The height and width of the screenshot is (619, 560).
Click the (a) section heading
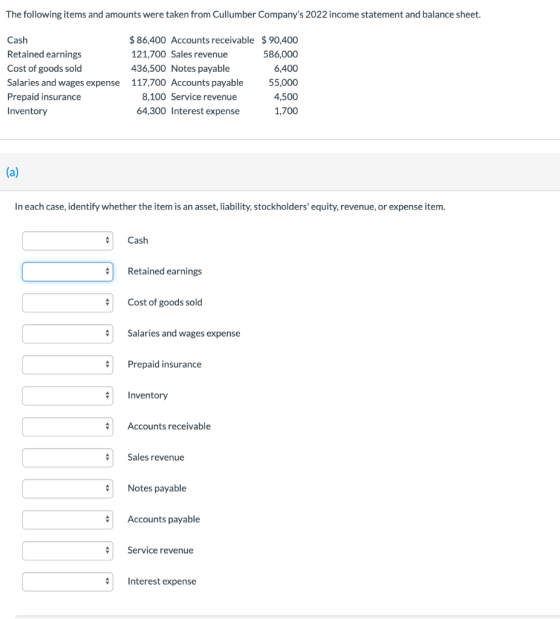[x=12, y=172]
